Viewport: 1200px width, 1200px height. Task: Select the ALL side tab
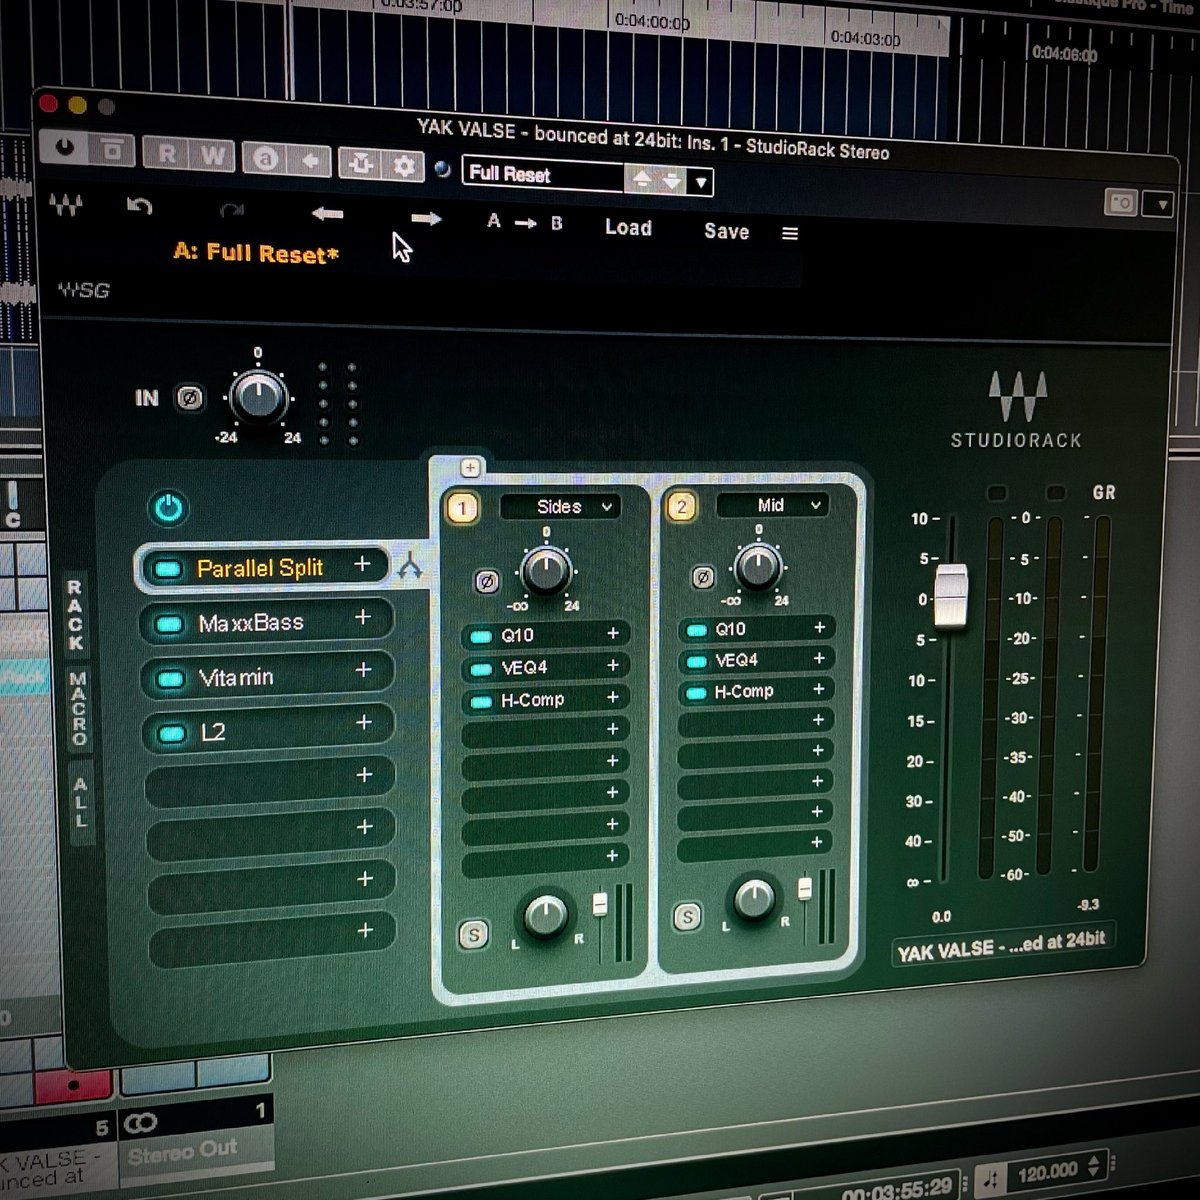point(81,804)
